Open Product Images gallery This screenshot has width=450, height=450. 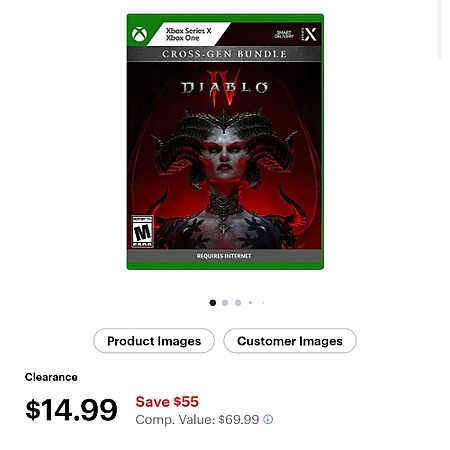click(x=154, y=341)
